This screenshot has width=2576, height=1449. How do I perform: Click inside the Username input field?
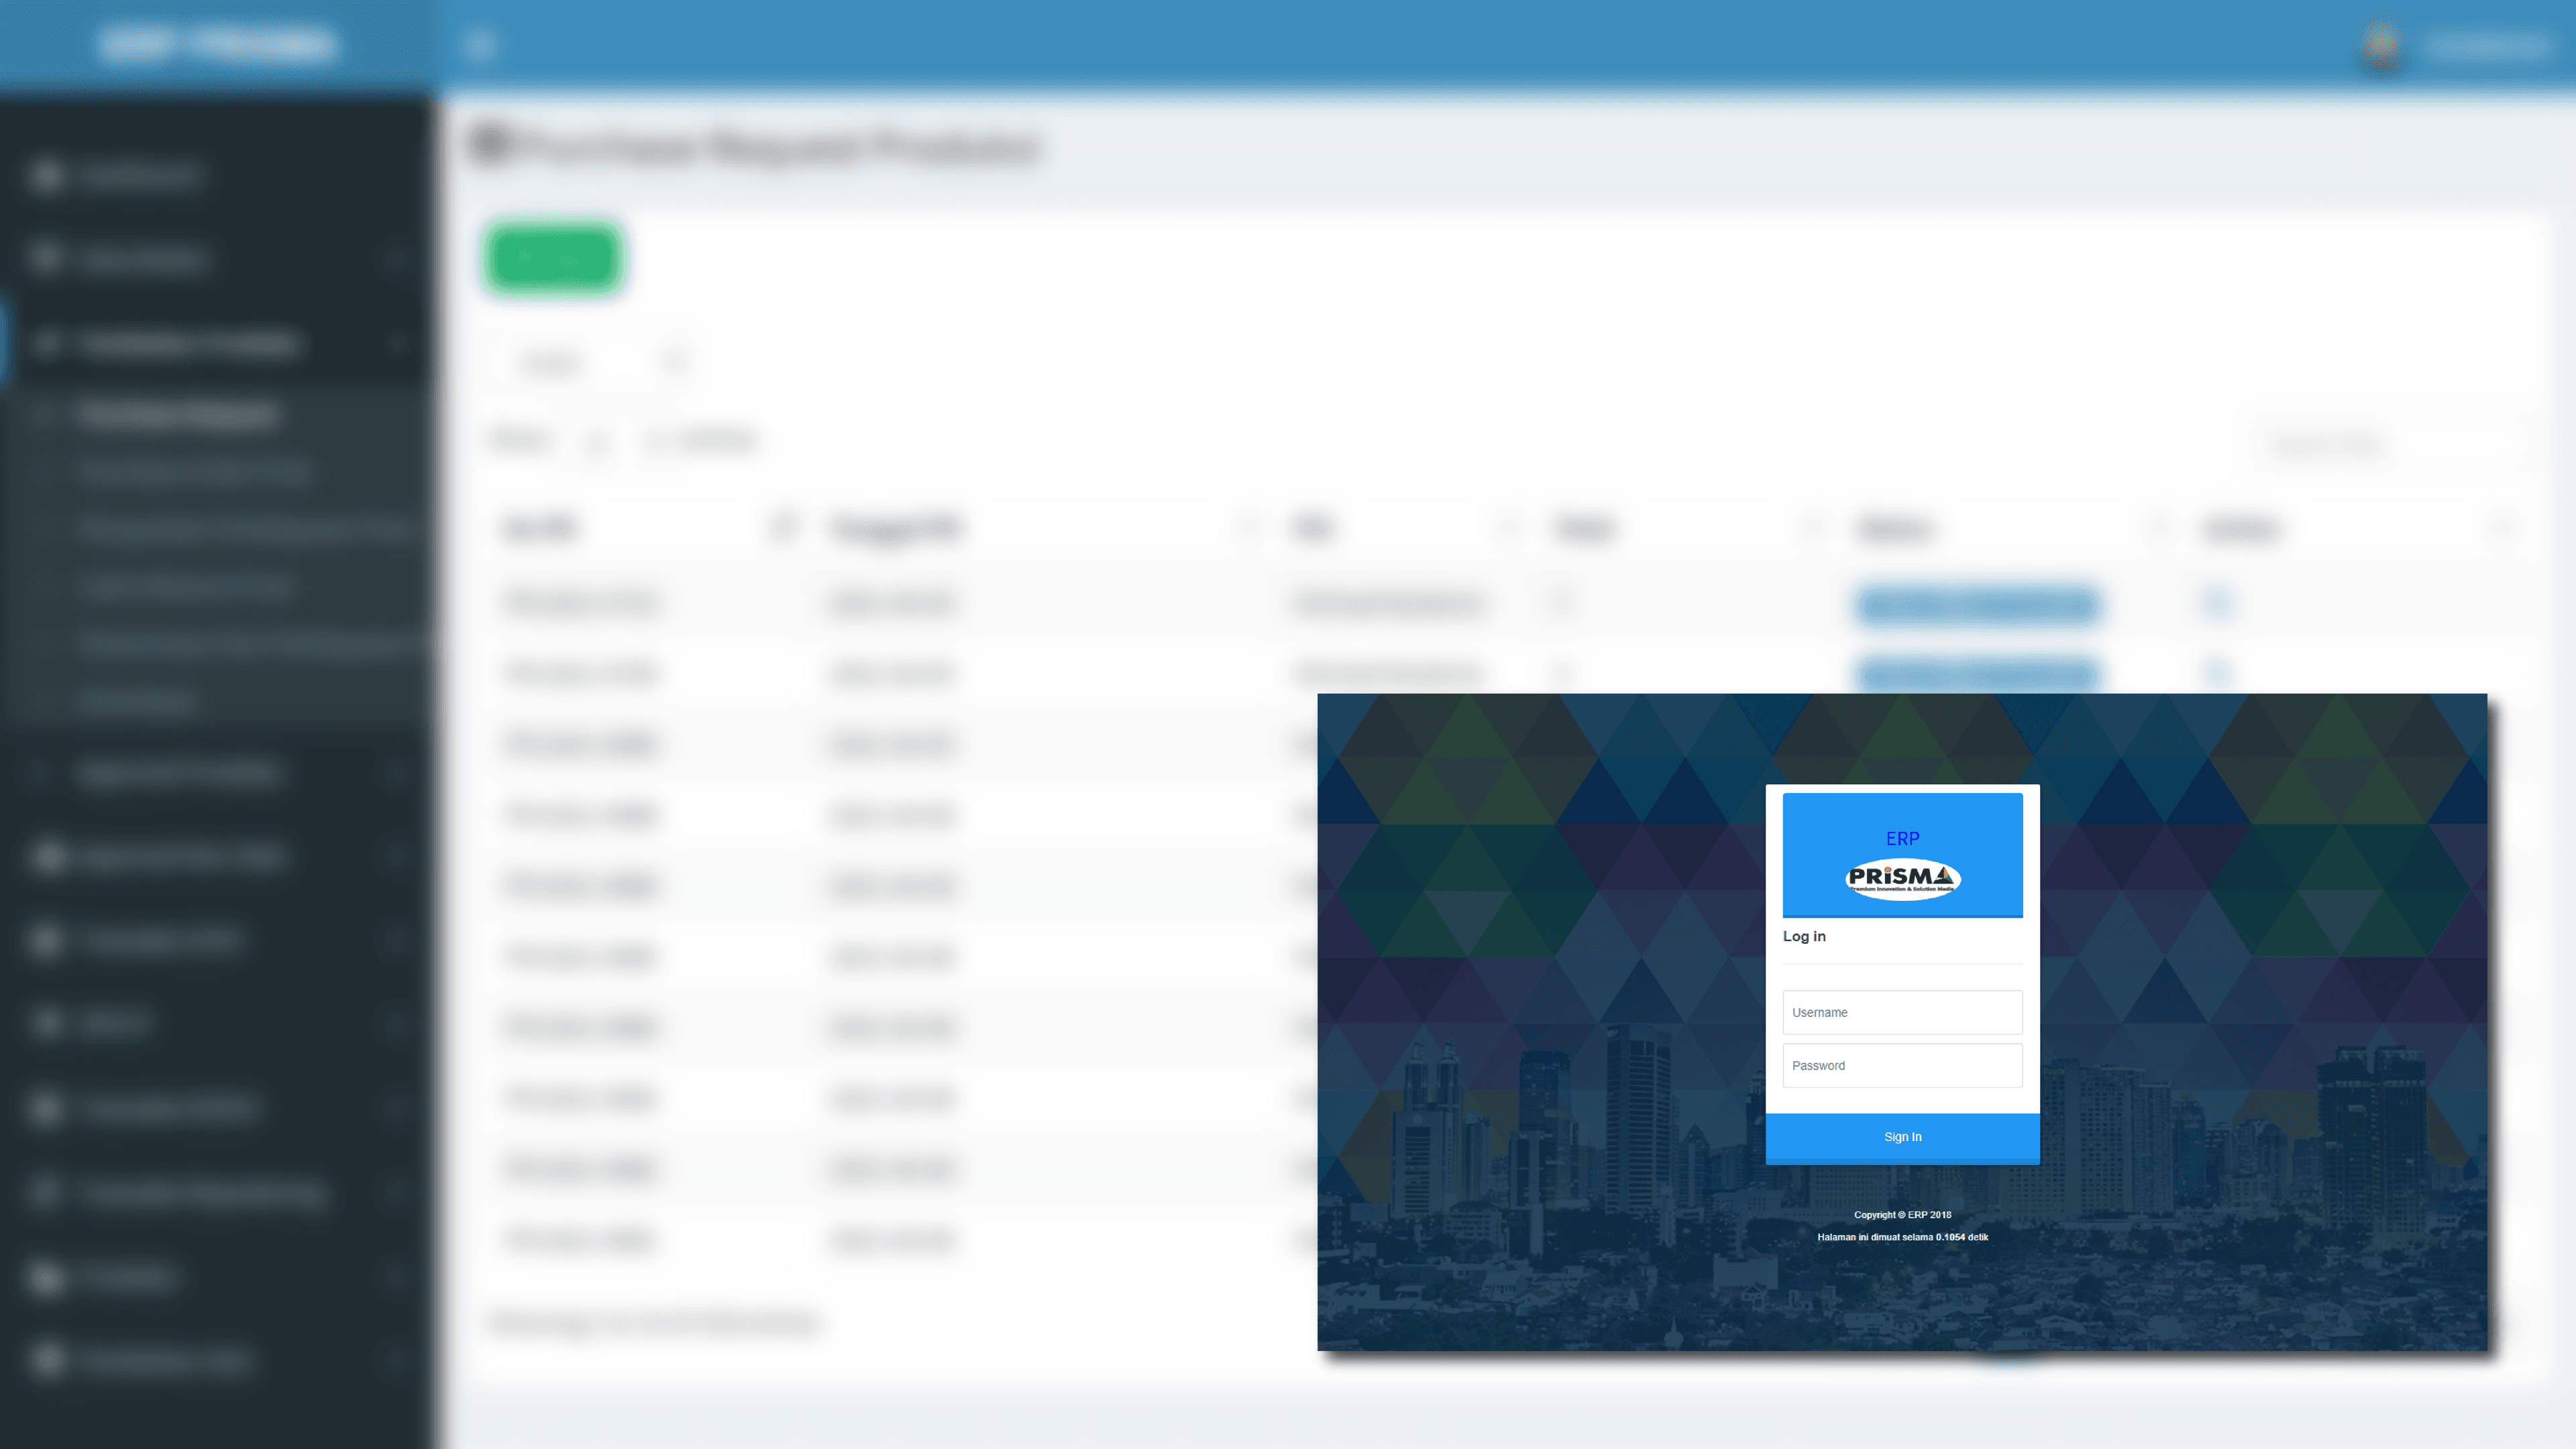(x=1902, y=1012)
